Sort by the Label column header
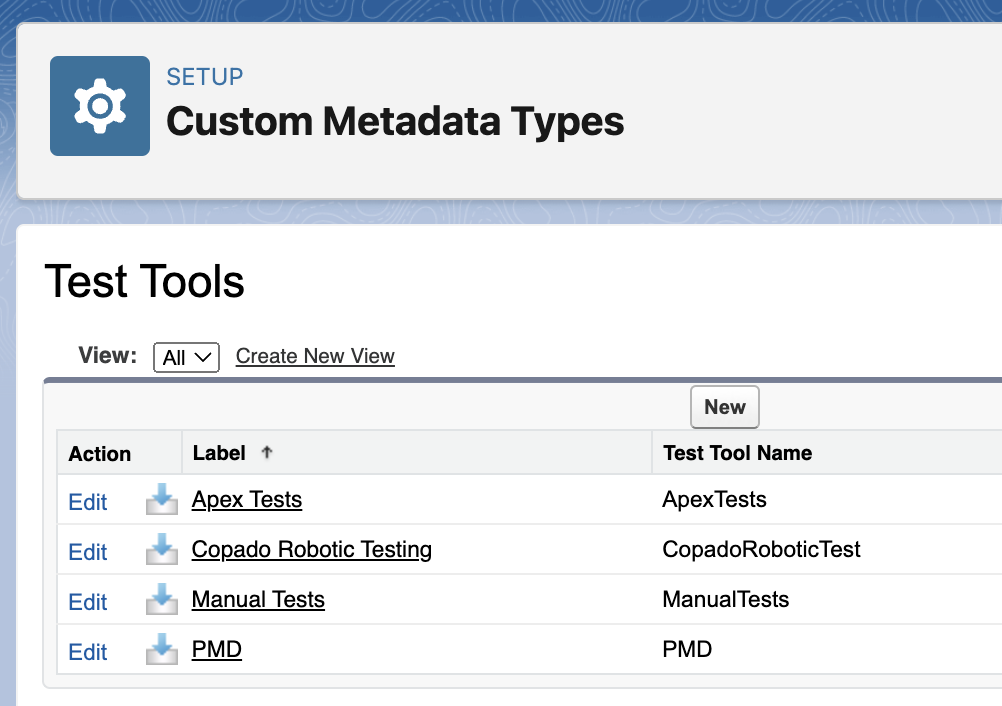 pyautogui.click(x=219, y=453)
